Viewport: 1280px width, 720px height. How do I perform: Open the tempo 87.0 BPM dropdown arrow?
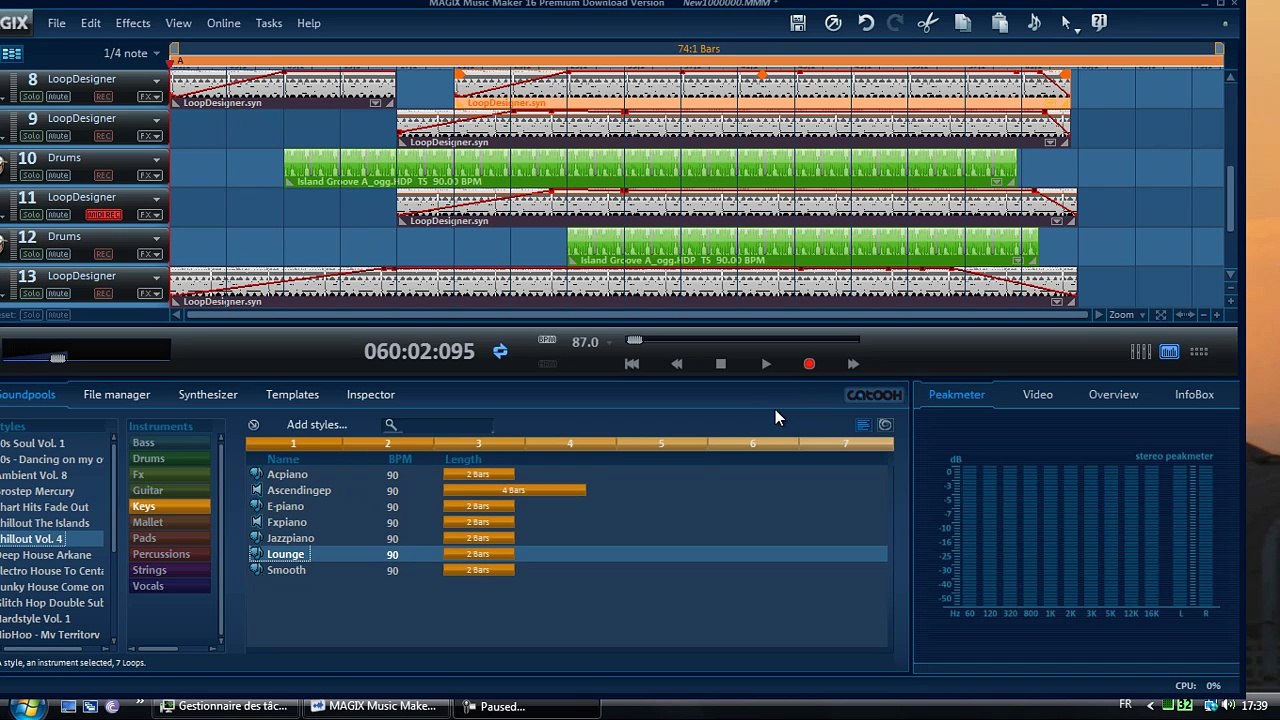607,342
